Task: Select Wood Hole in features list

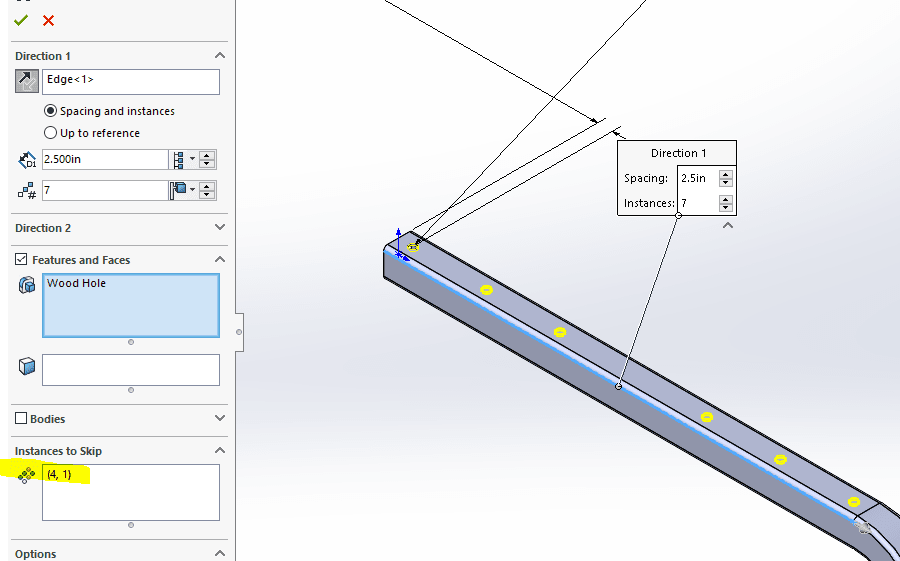Action: pyautogui.click(x=76, y=283)
